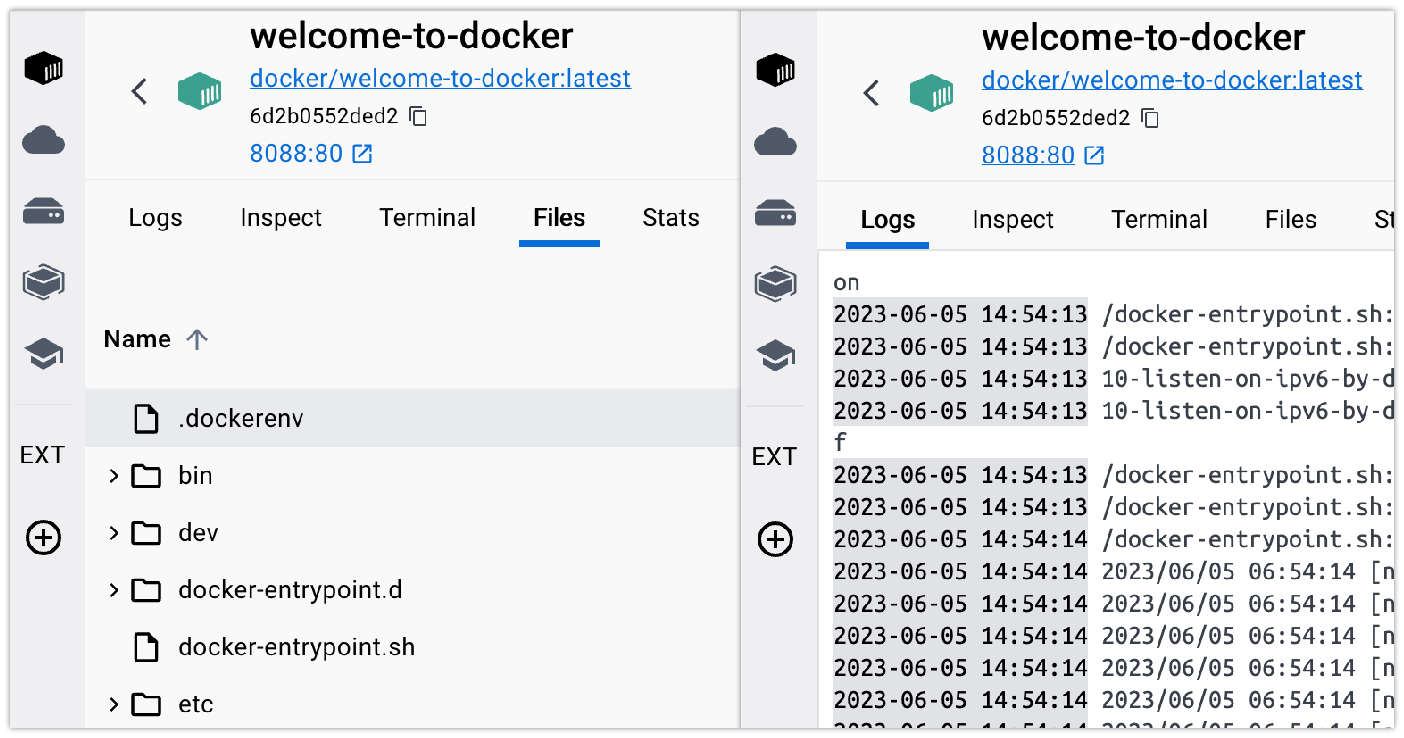The height and width of the screenshot is (738, 1404).
Task: Open Volumes drive icon in left window sidebar
Action: [x=44, y=212]
